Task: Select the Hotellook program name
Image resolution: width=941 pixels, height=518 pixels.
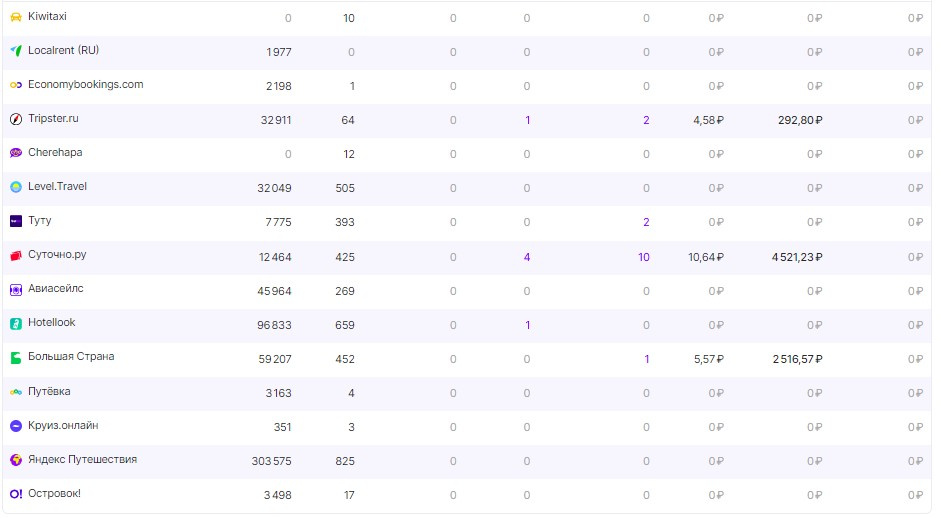Action: click(x=52, y=322)
